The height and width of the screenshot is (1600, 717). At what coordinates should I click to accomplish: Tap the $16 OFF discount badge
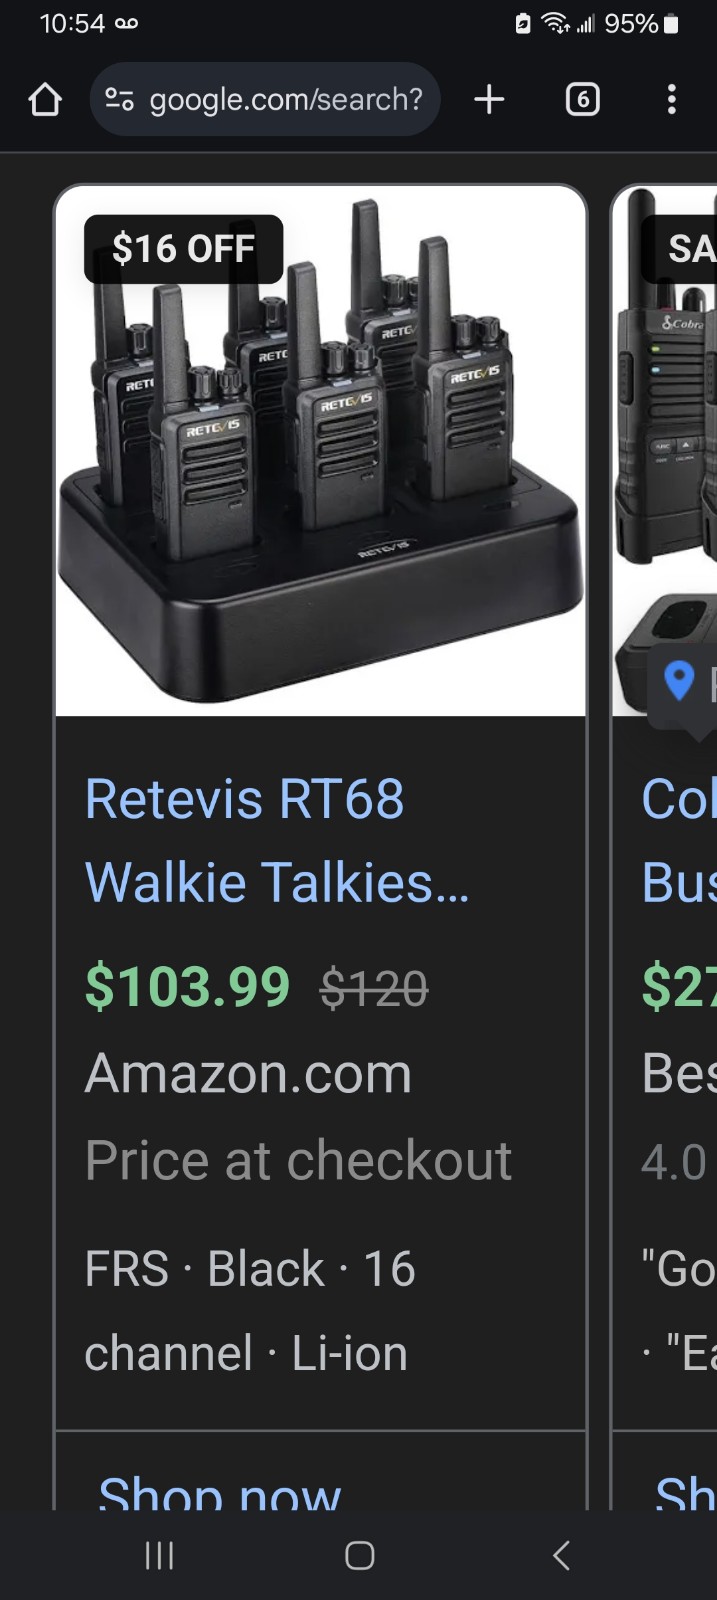(x=183, y=248)
